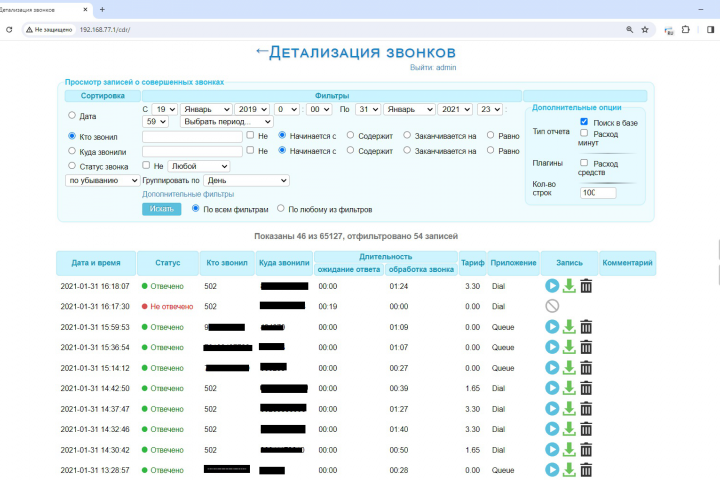Download recording of 14:42:50 call
Screen dimensions: 720x480
click(x=569, y=388)
